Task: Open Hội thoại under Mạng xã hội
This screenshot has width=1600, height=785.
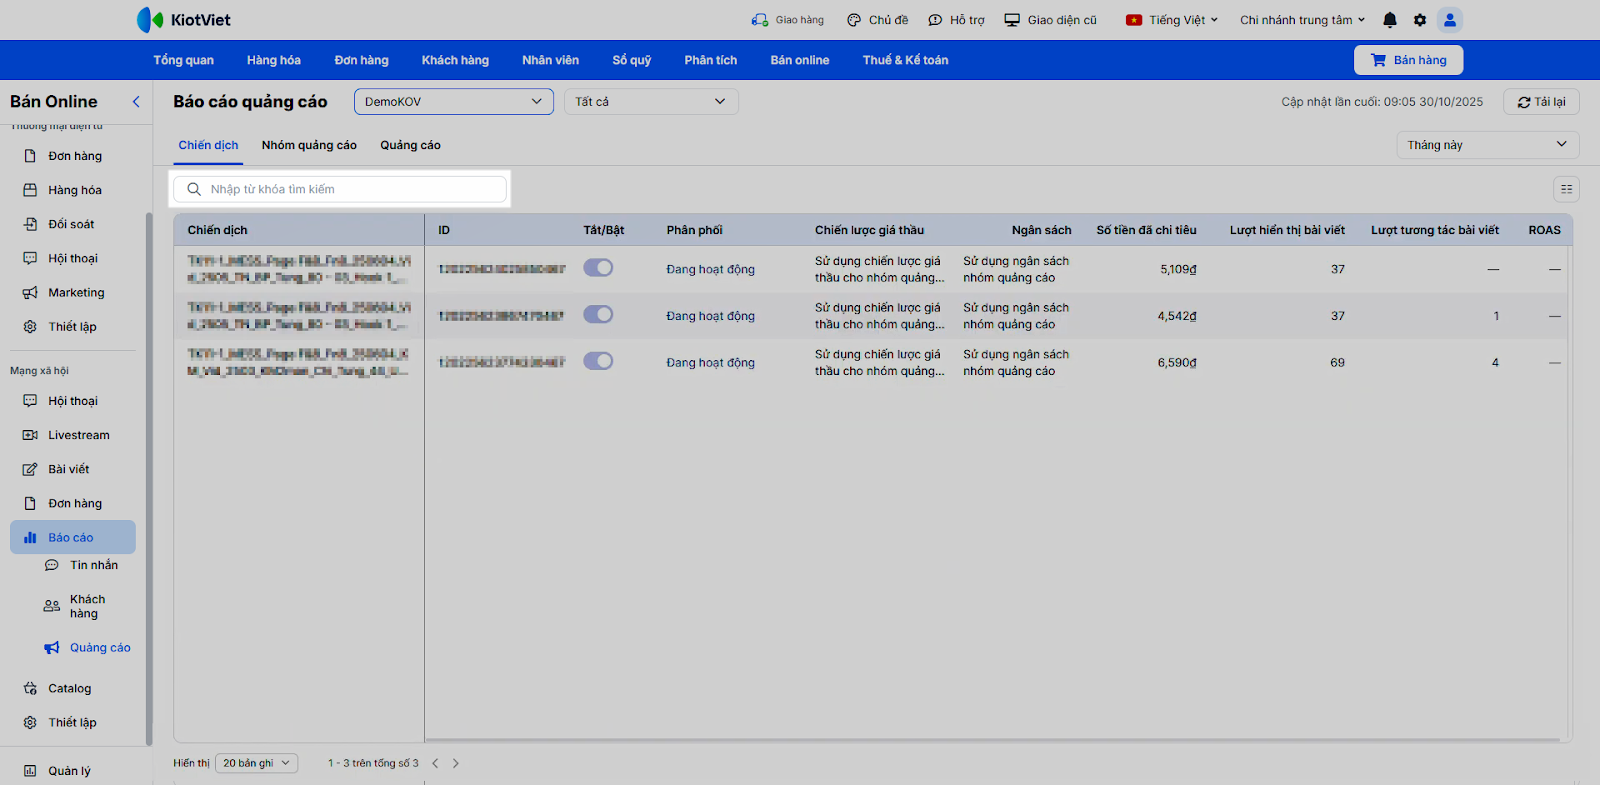Action: point(72,401)
